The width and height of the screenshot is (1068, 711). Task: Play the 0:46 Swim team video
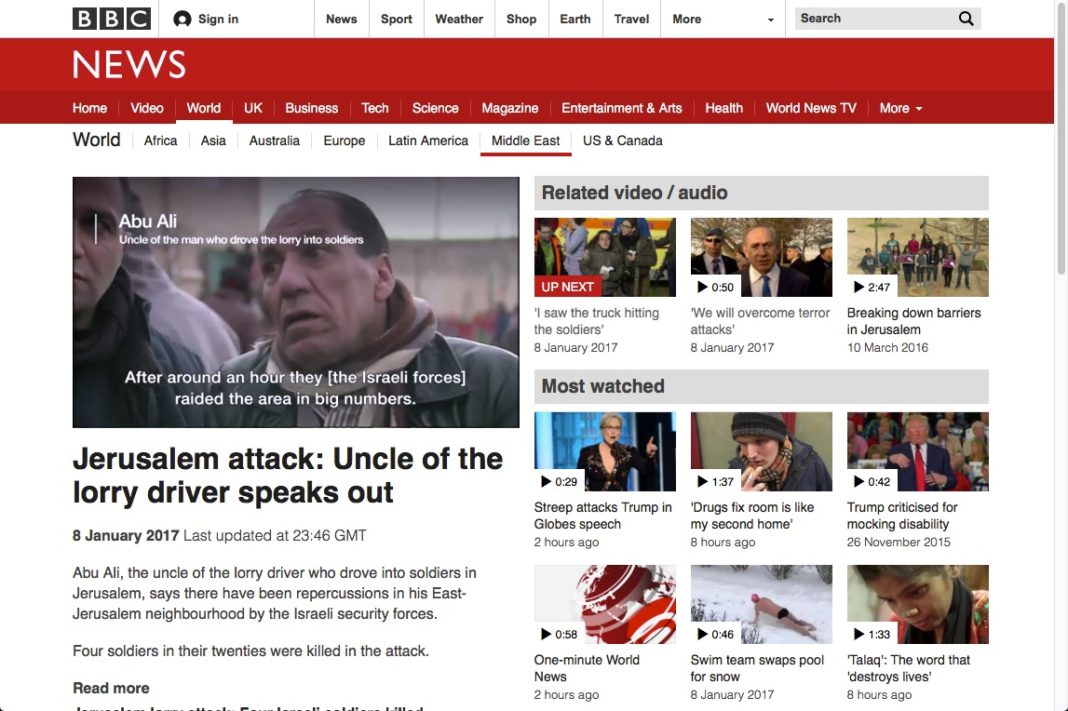(x=761, y=604)
